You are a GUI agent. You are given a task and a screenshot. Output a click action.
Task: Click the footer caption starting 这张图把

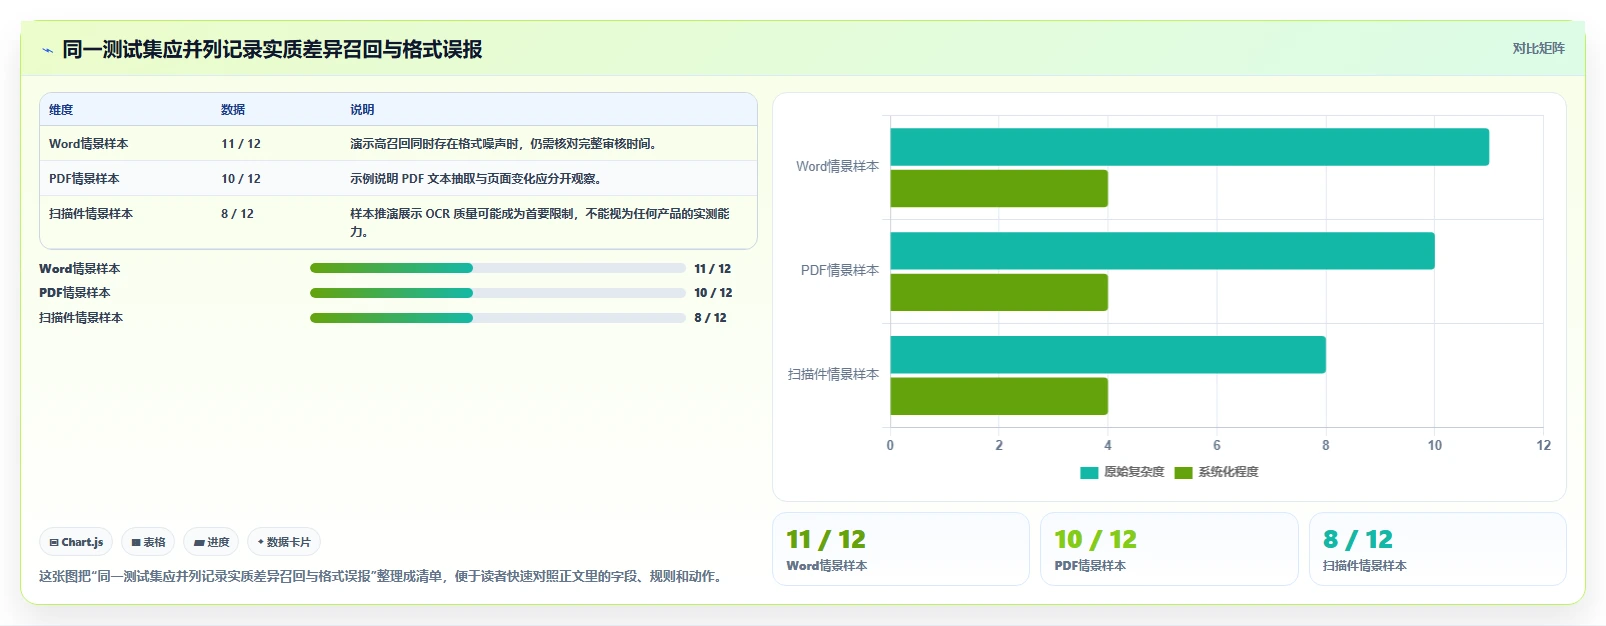383,576
